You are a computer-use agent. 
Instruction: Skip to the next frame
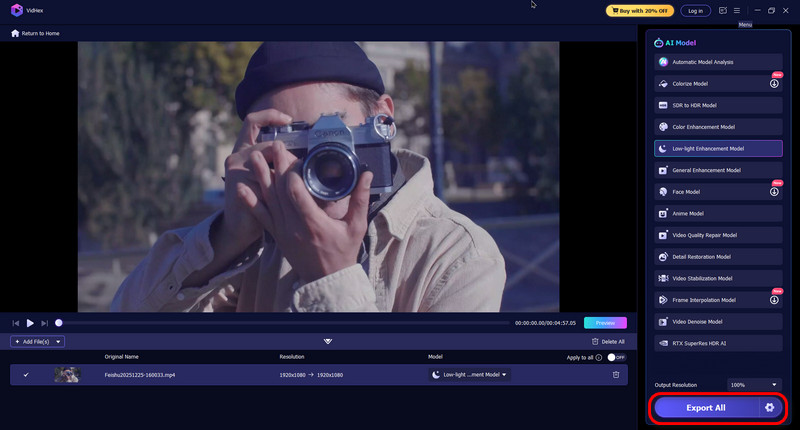coord(45,323)
